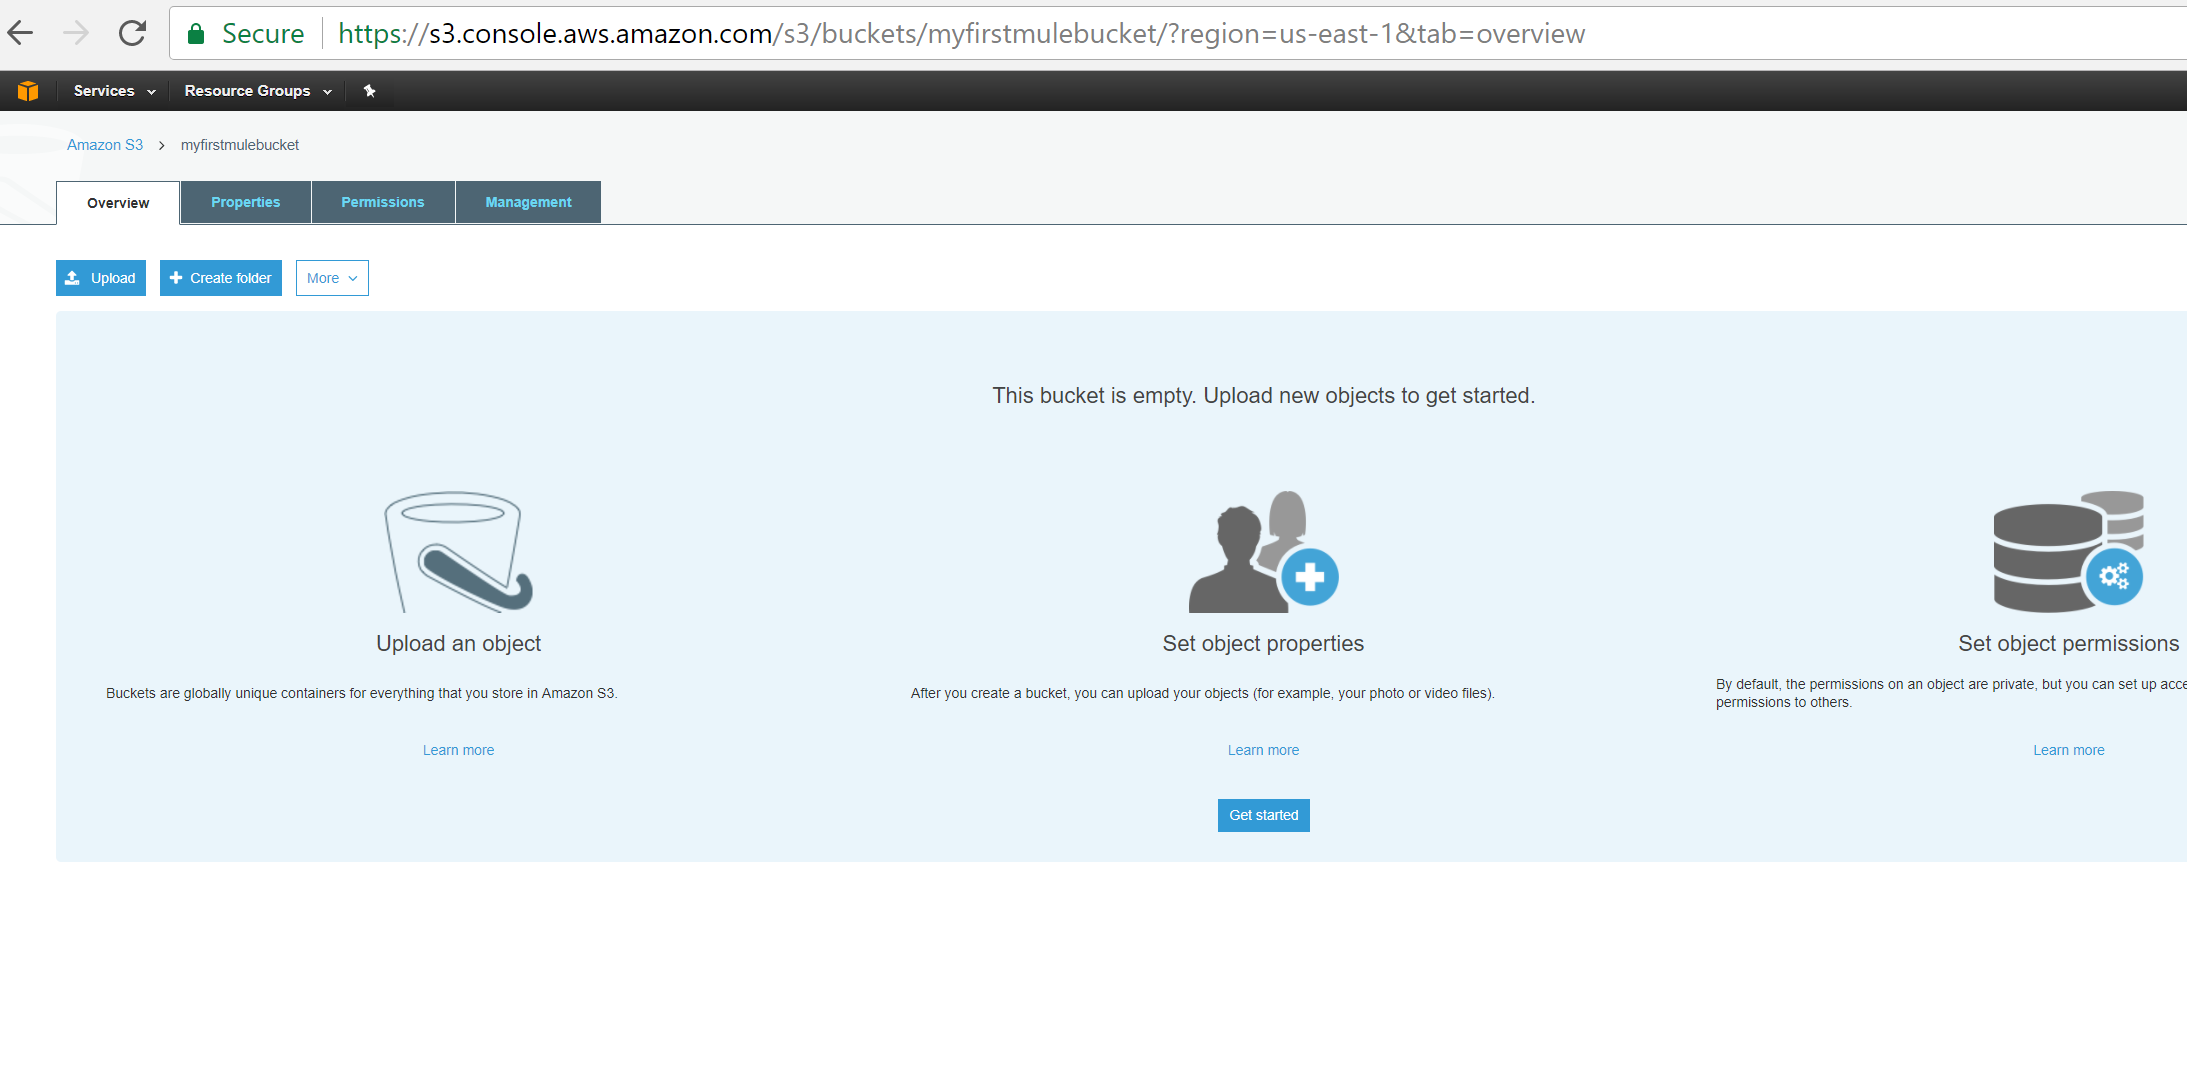Switch to the Properties tab
The width and height of the screenshot is (2187, 1065).
(246, 202)
